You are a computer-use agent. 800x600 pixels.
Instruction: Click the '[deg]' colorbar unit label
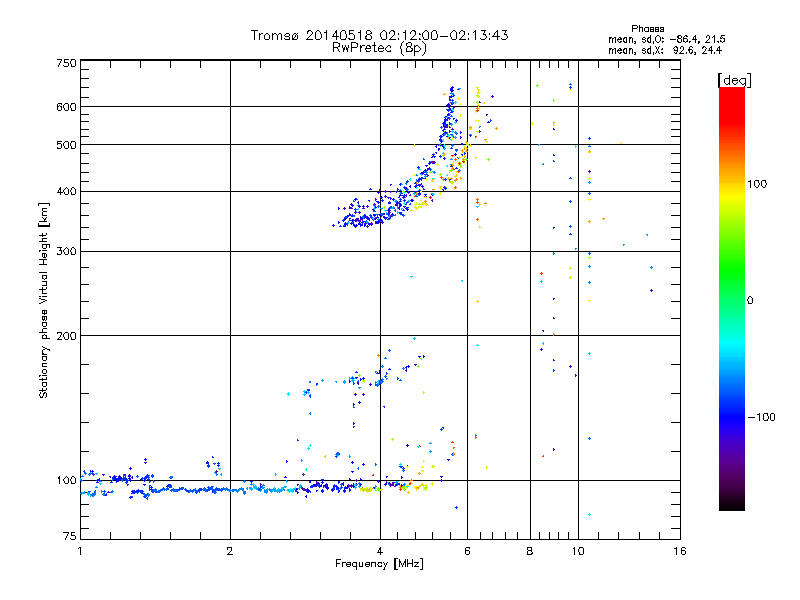pos(734,80)
